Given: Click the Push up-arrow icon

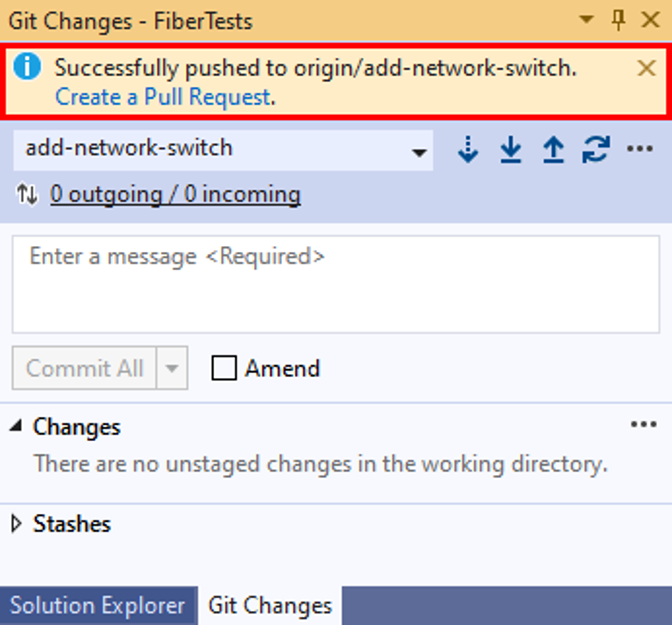Looking at the screenshot, I should (553, 150).
